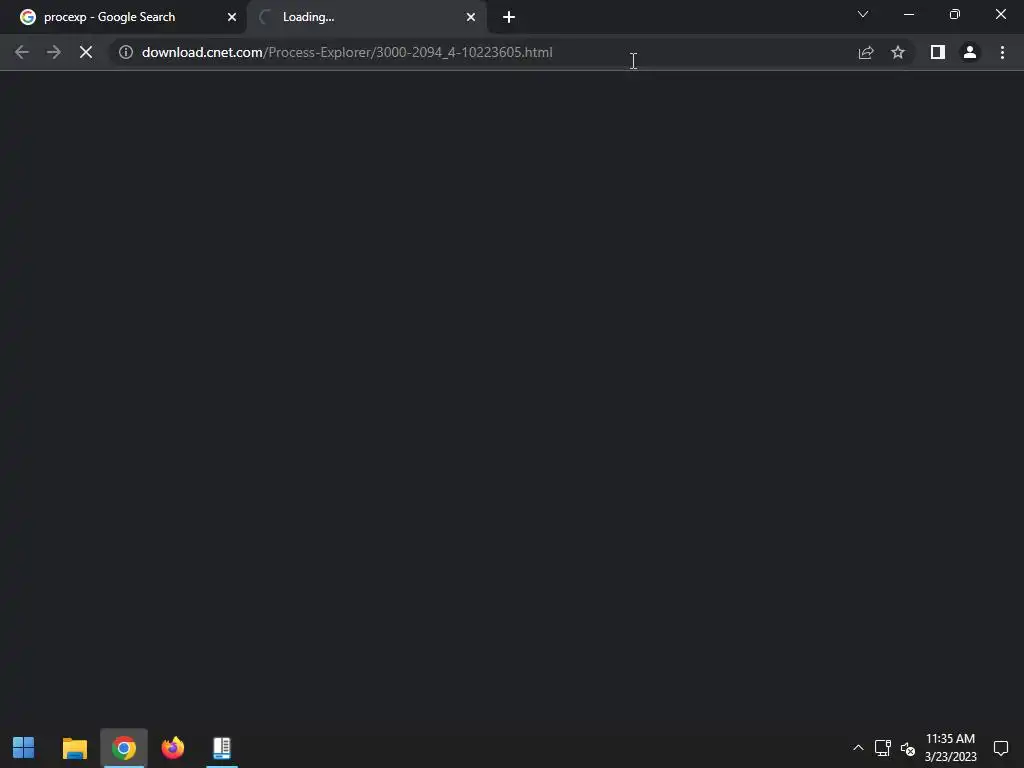Select the Loading... tab

367,17
